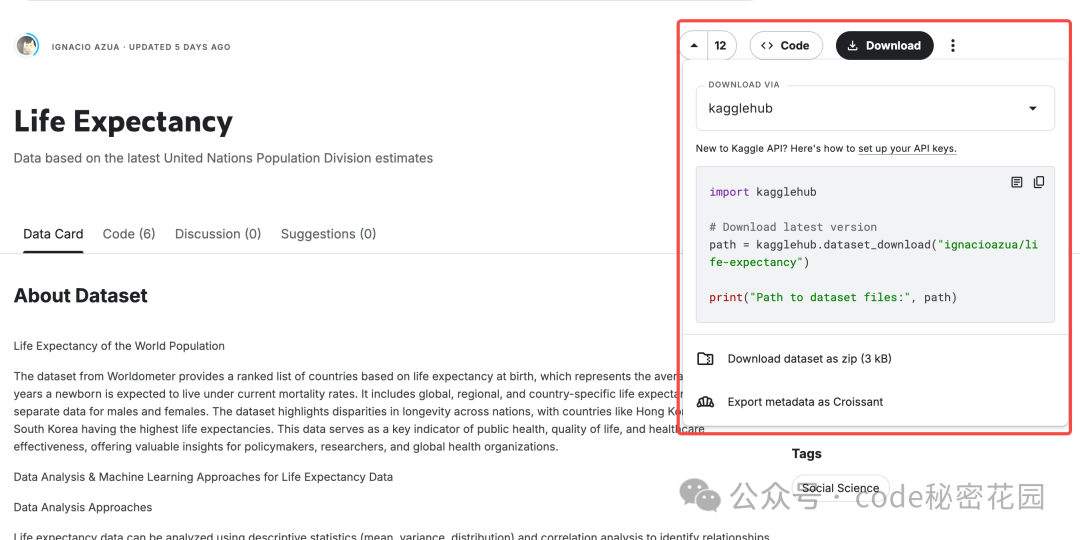Follow the set up your API keys link
The width and height of the screenshot is (1080, 540).
[907, 149]
